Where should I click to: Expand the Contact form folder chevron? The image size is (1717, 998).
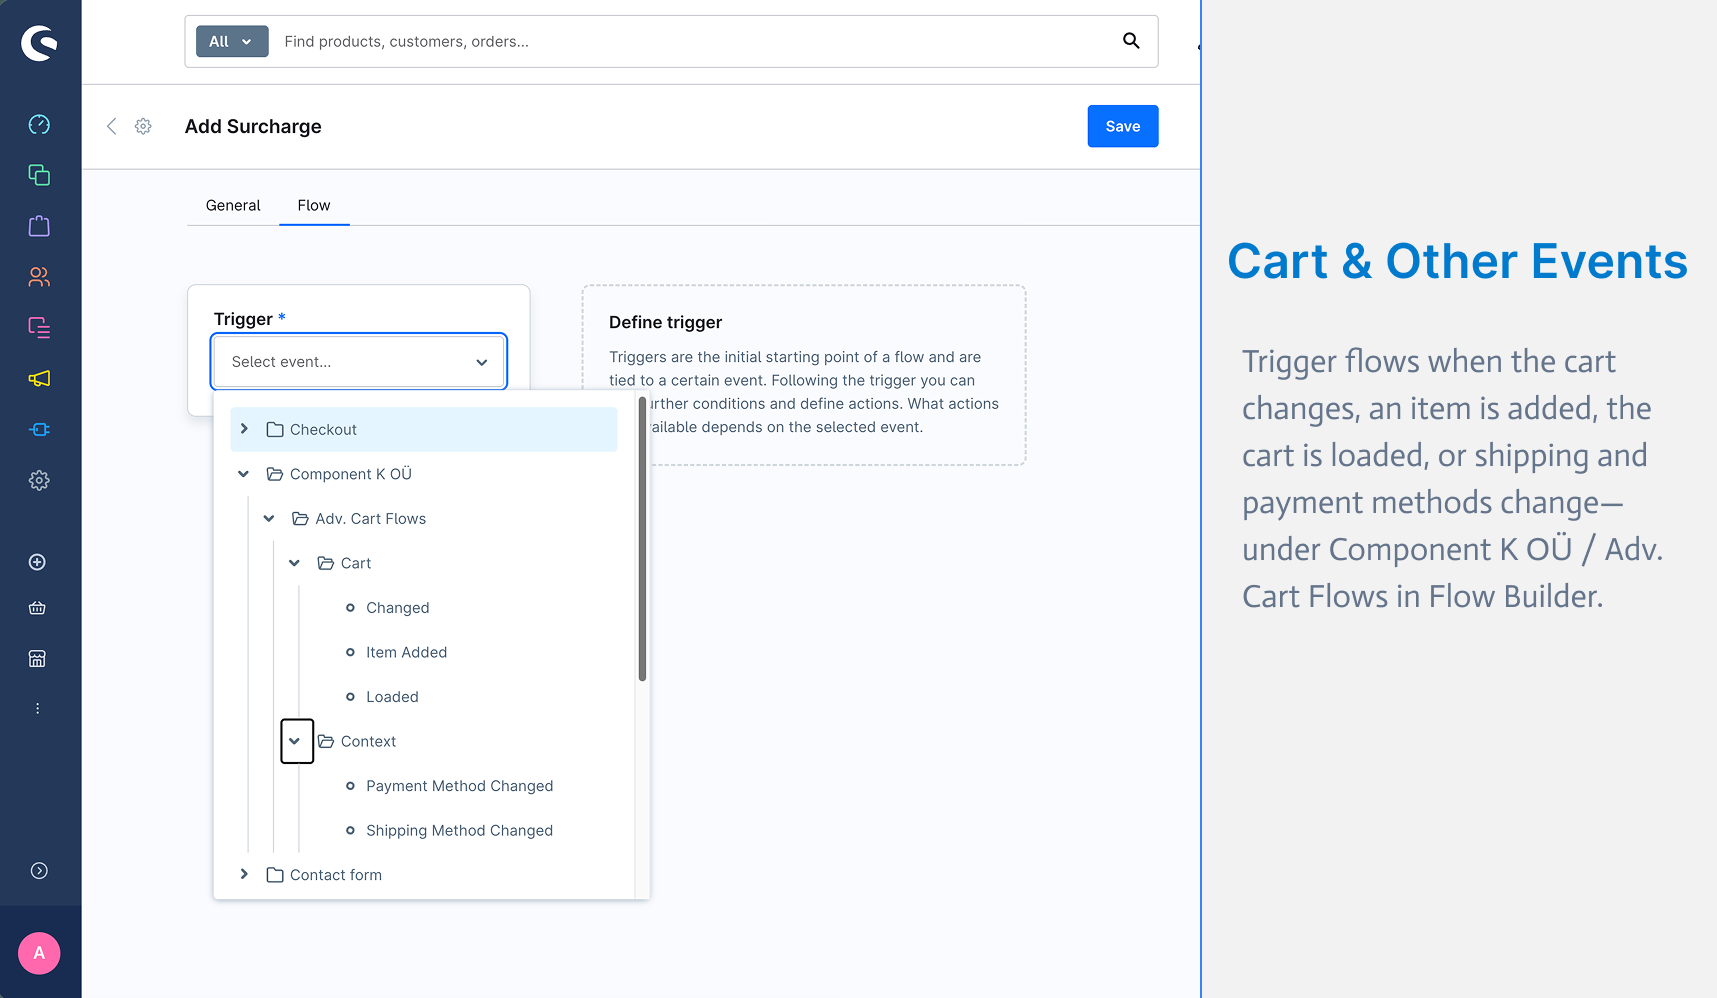[x=244, y=874]
